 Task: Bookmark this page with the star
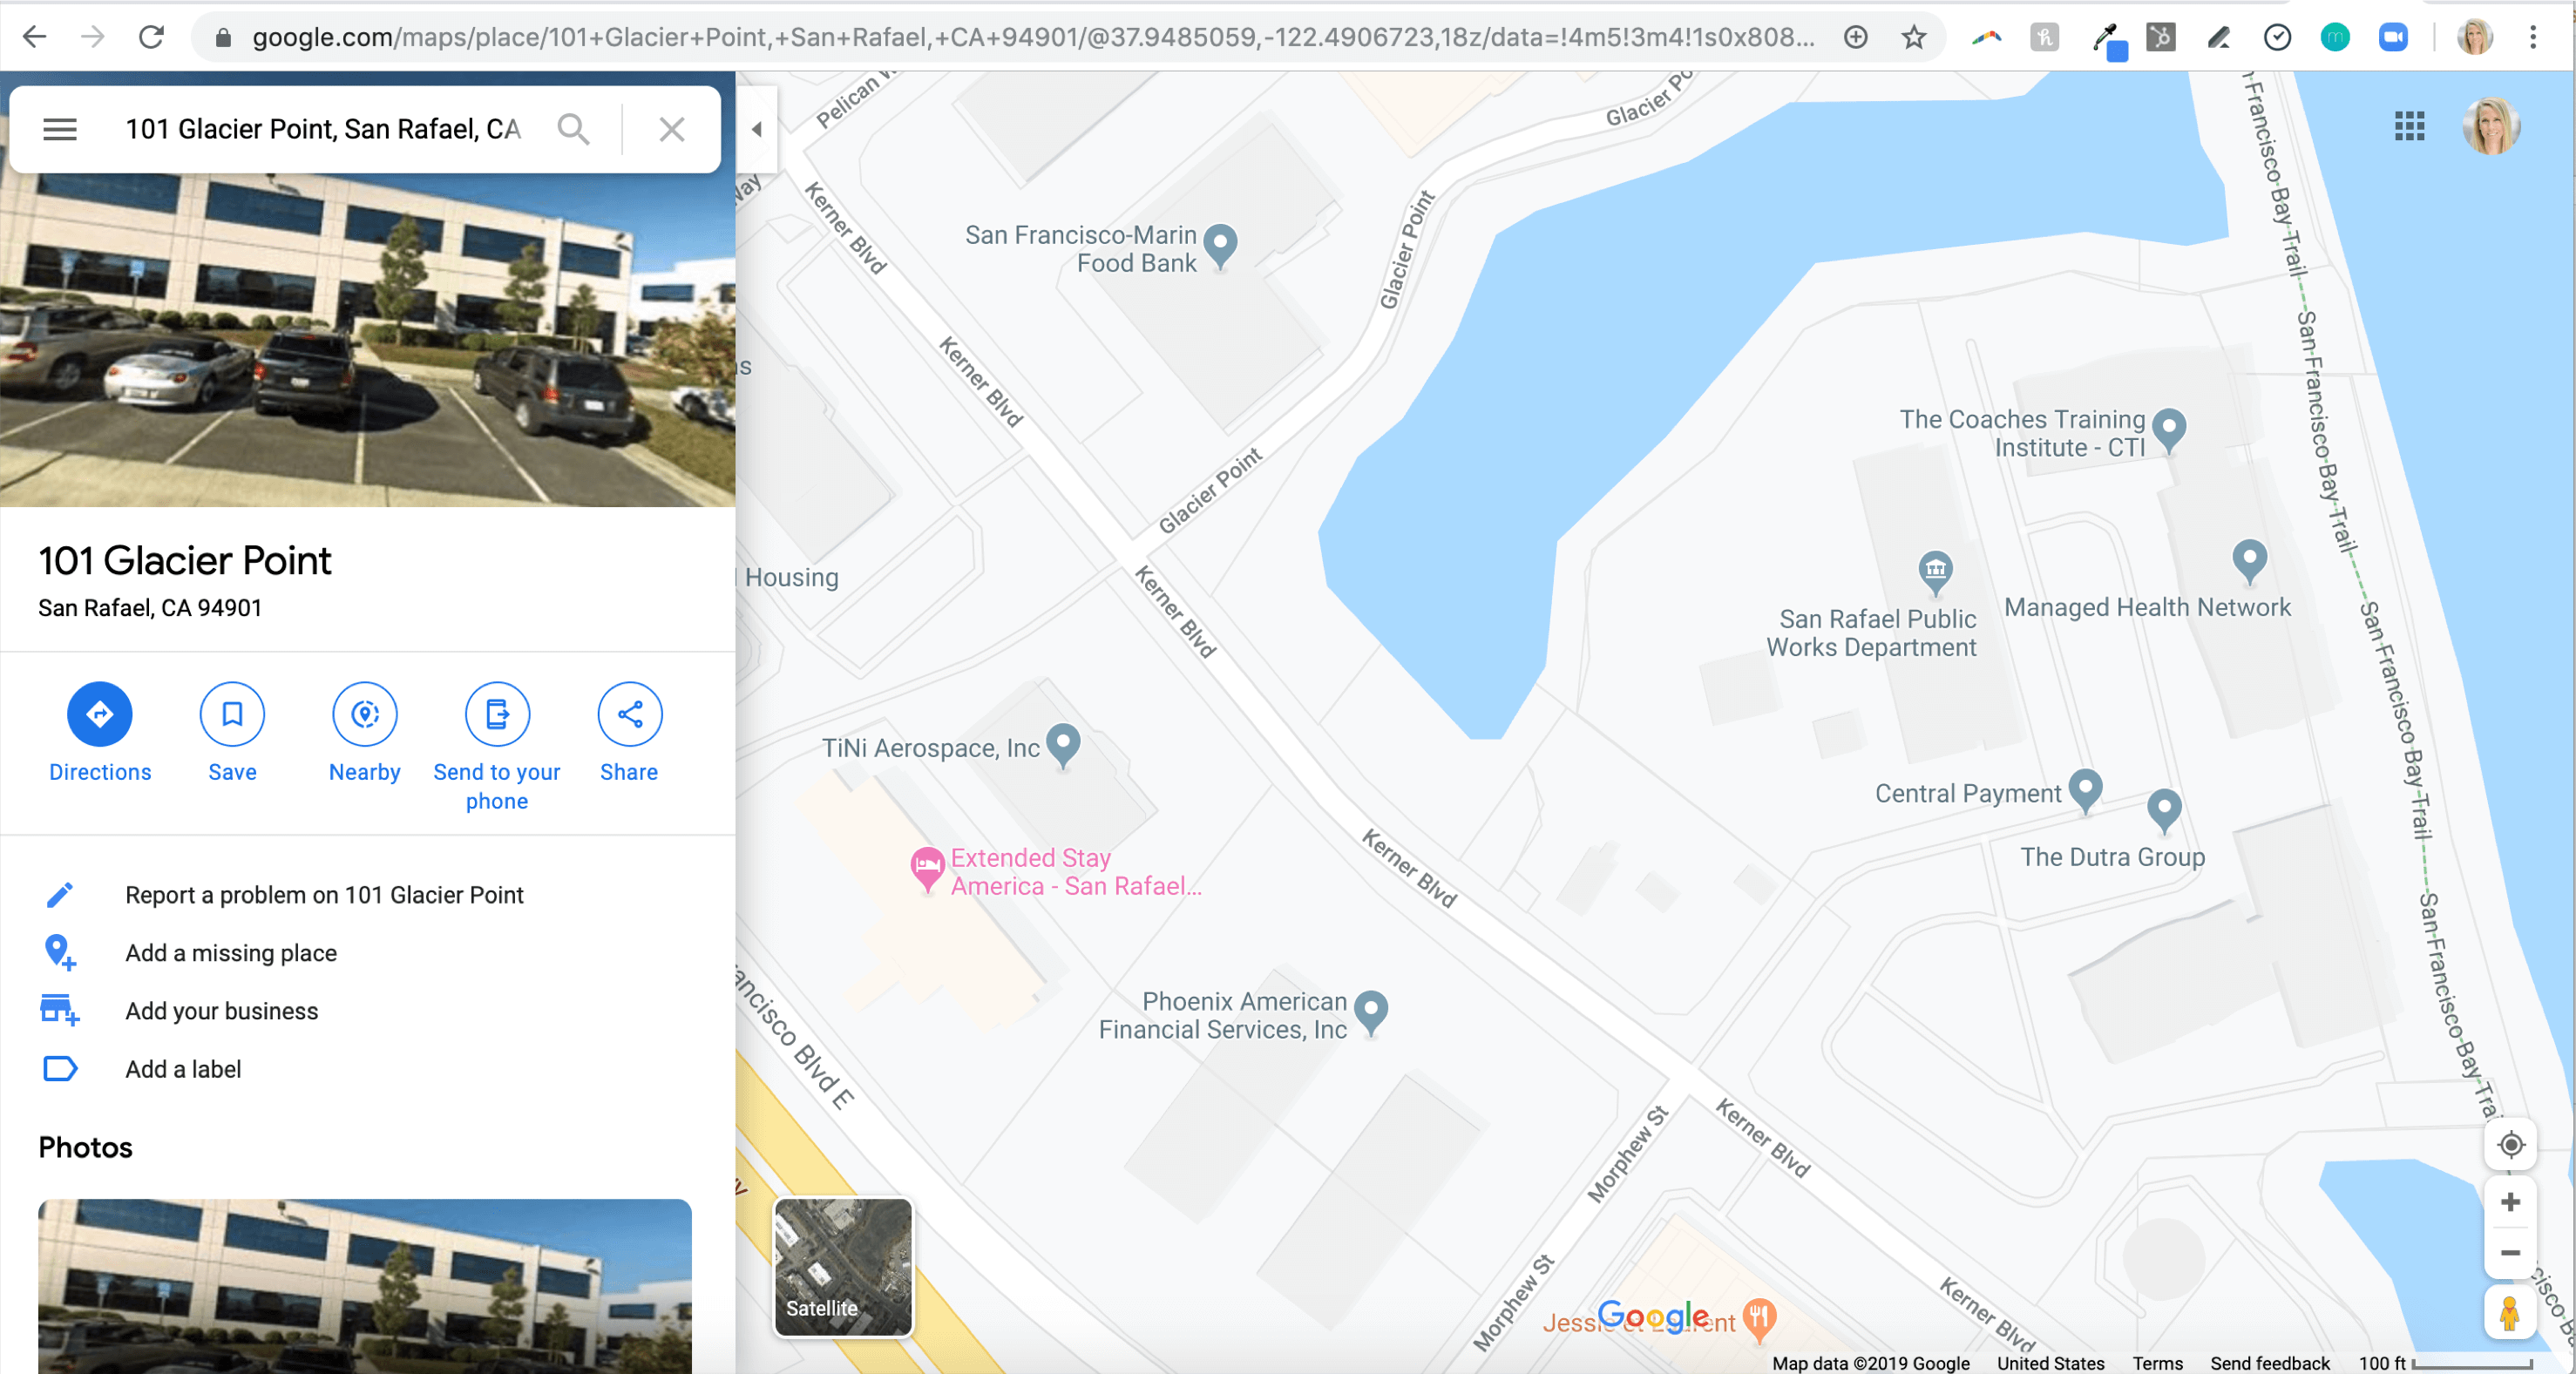coord(1913,37)
